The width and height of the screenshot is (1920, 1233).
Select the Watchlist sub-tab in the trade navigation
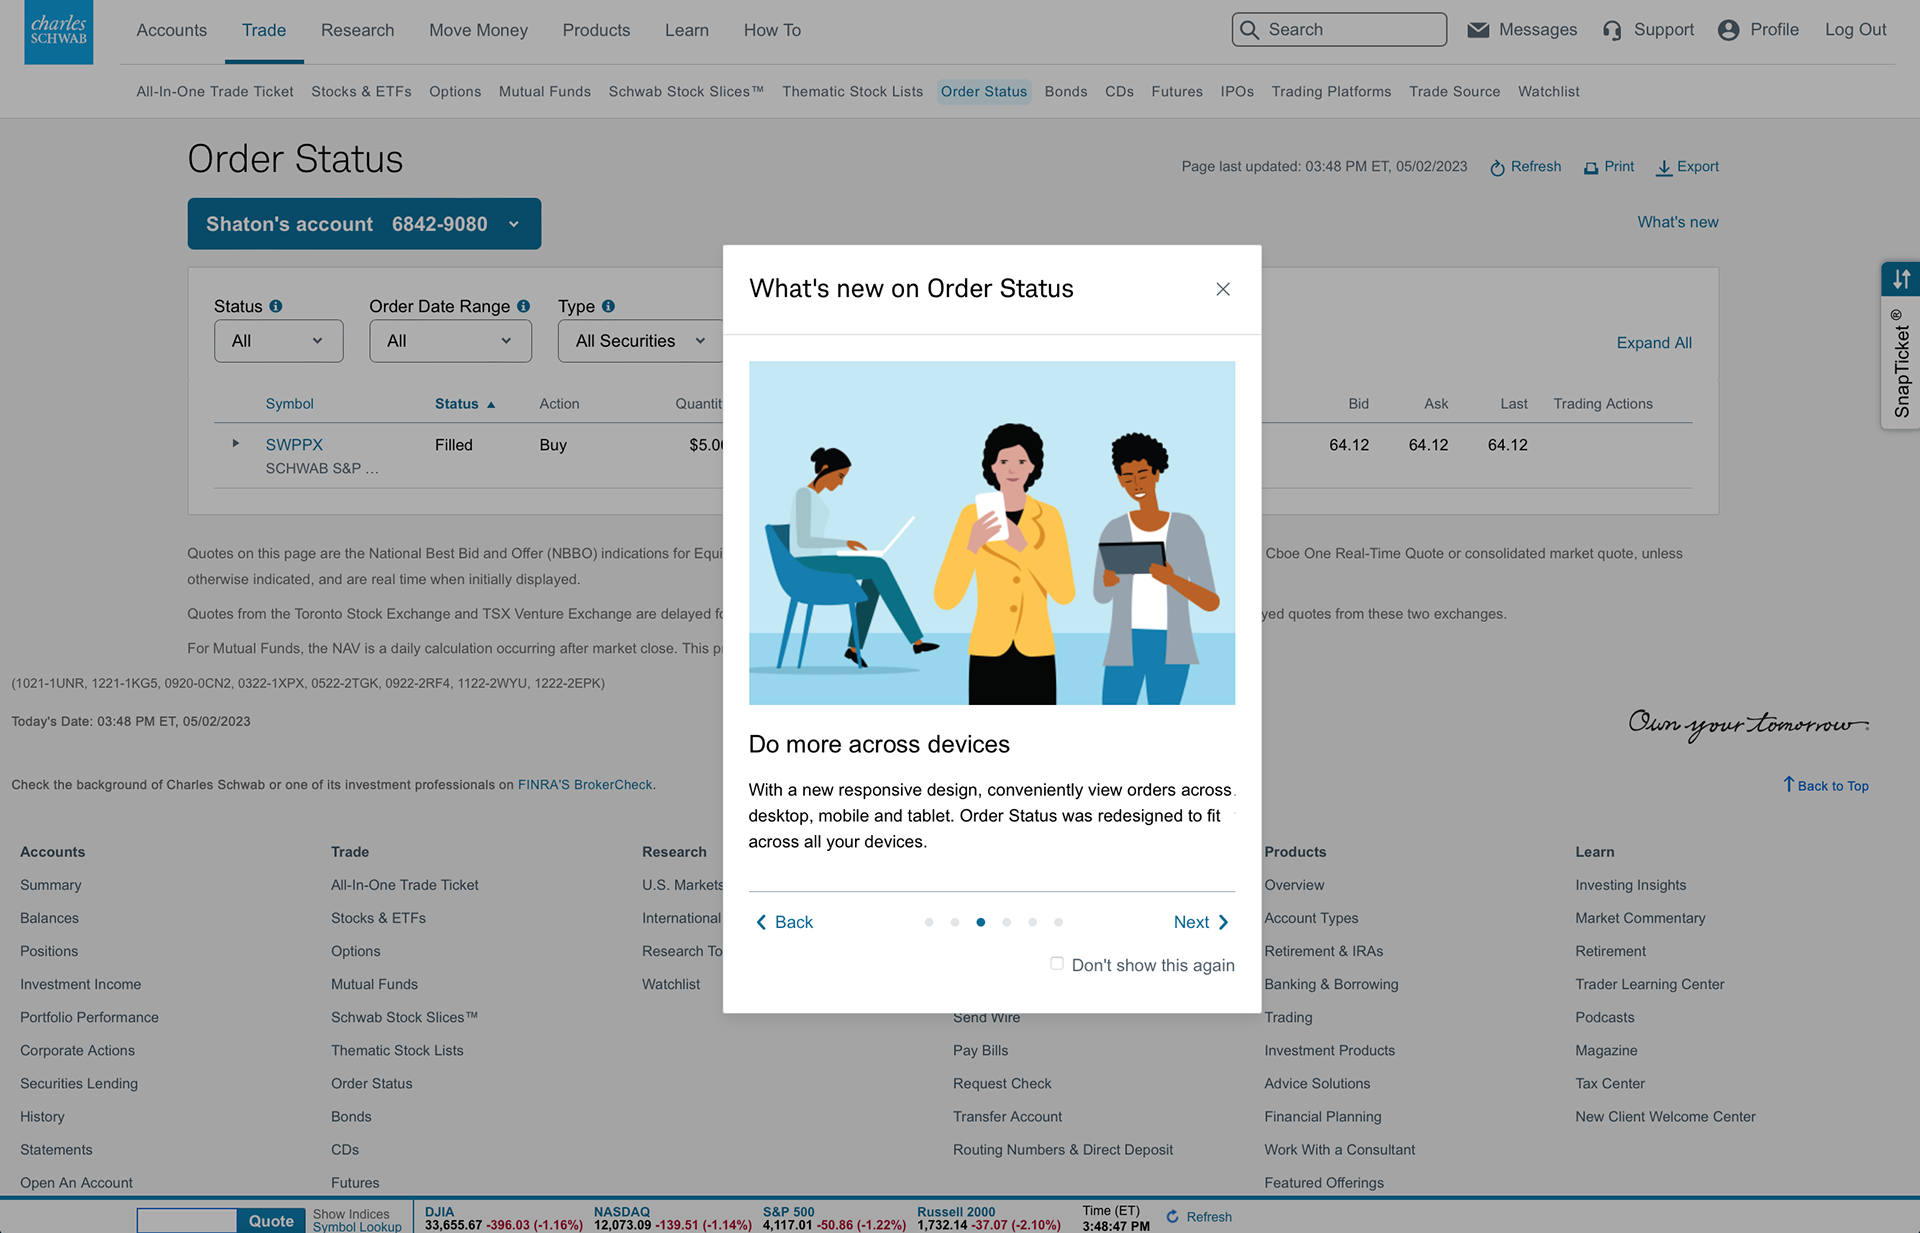[x=1548, y=92]
